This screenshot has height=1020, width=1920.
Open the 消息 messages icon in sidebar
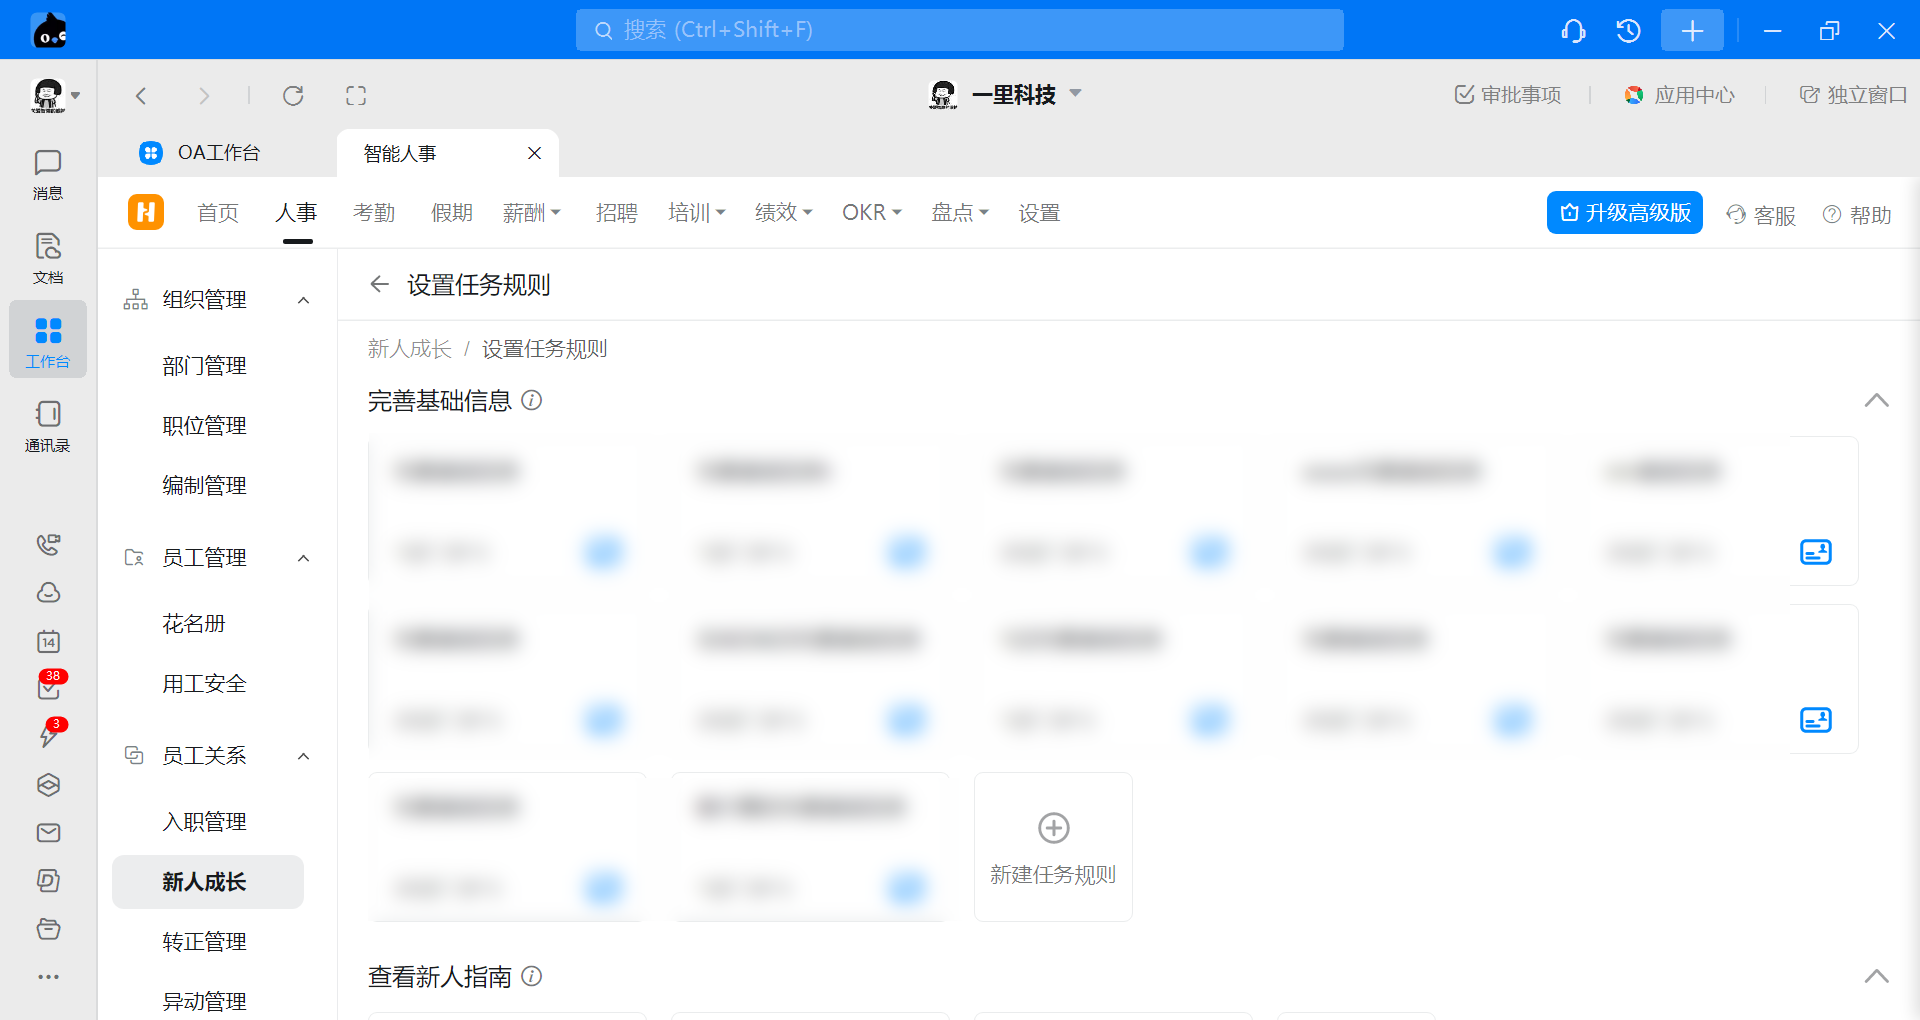click(47, 174)
